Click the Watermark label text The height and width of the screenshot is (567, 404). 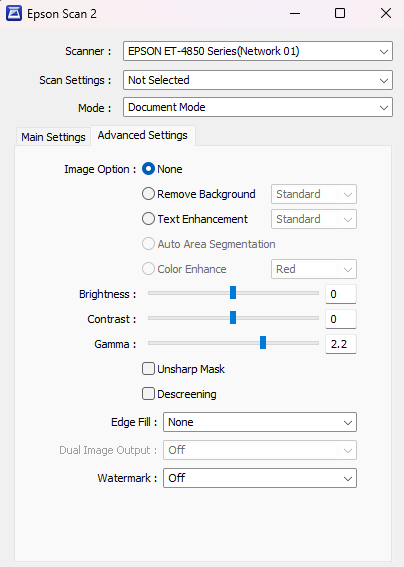point(127,478)
